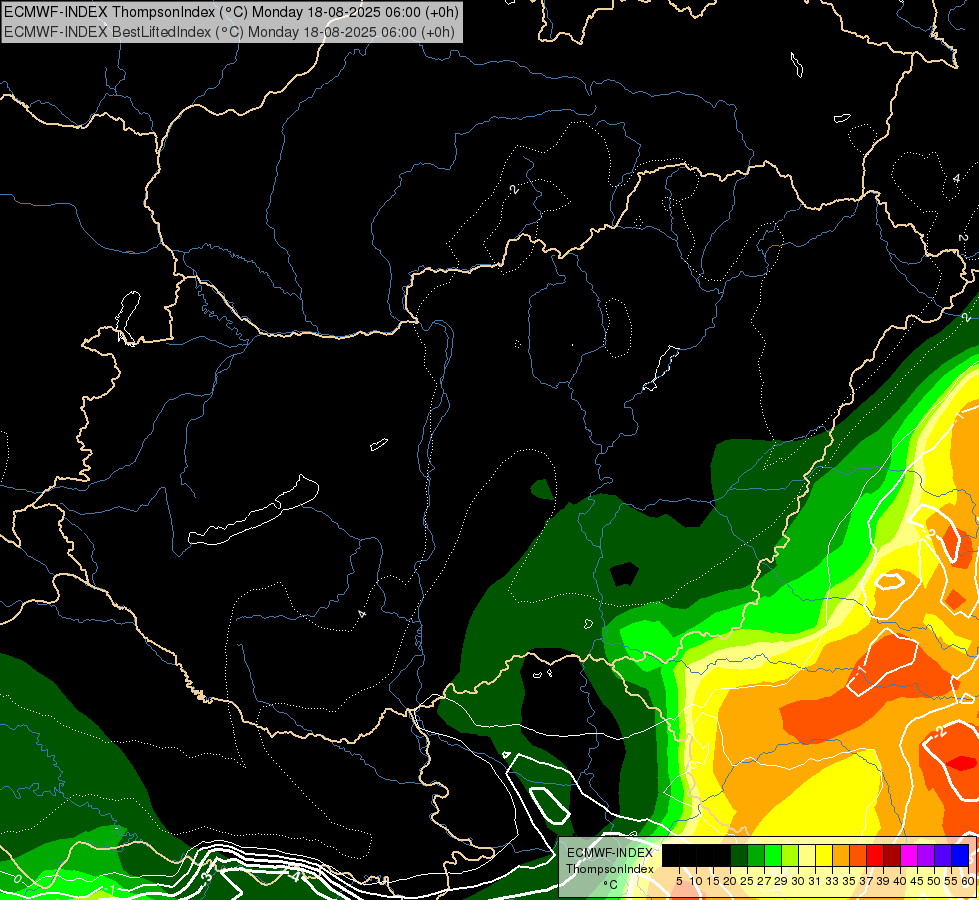
Task: Pick the blue 55–60 legend swatch
Action: pos(960,855)
